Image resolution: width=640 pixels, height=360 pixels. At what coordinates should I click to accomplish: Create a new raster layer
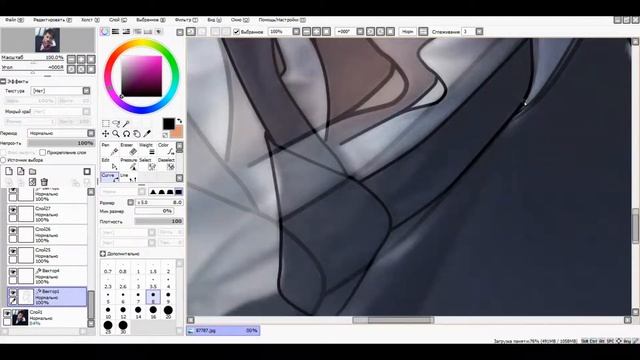click(9, 171)
